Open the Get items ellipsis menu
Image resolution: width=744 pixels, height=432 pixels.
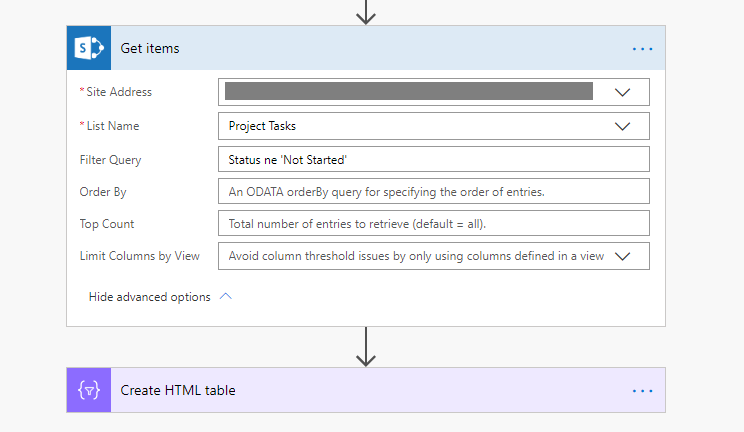coord(642,48)
